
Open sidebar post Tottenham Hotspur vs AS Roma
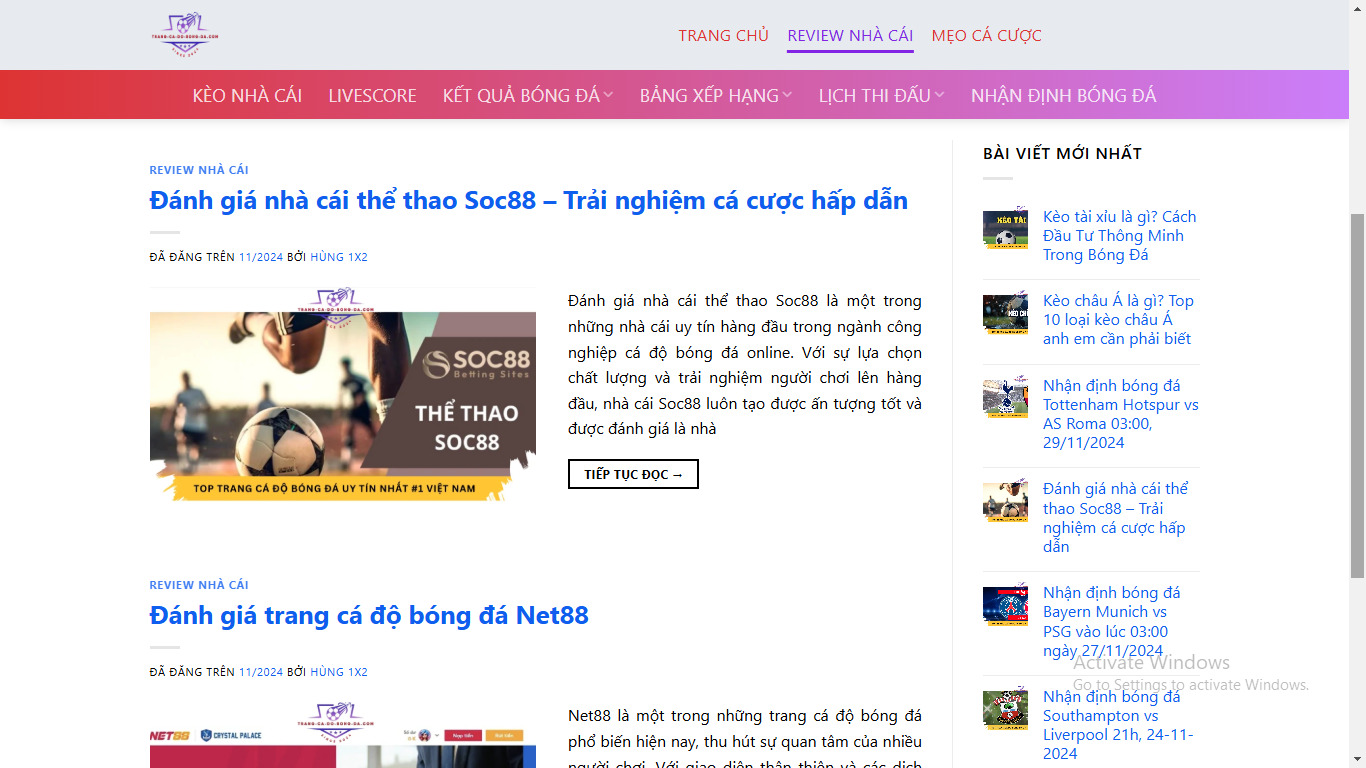(1120, 414)
